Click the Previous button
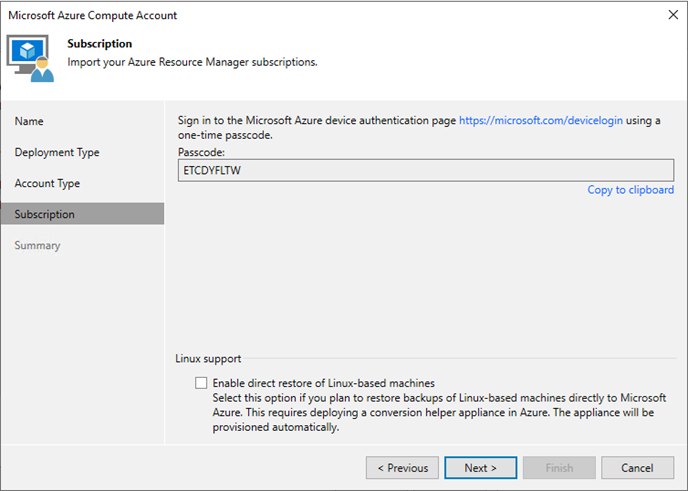 (402, 468)
